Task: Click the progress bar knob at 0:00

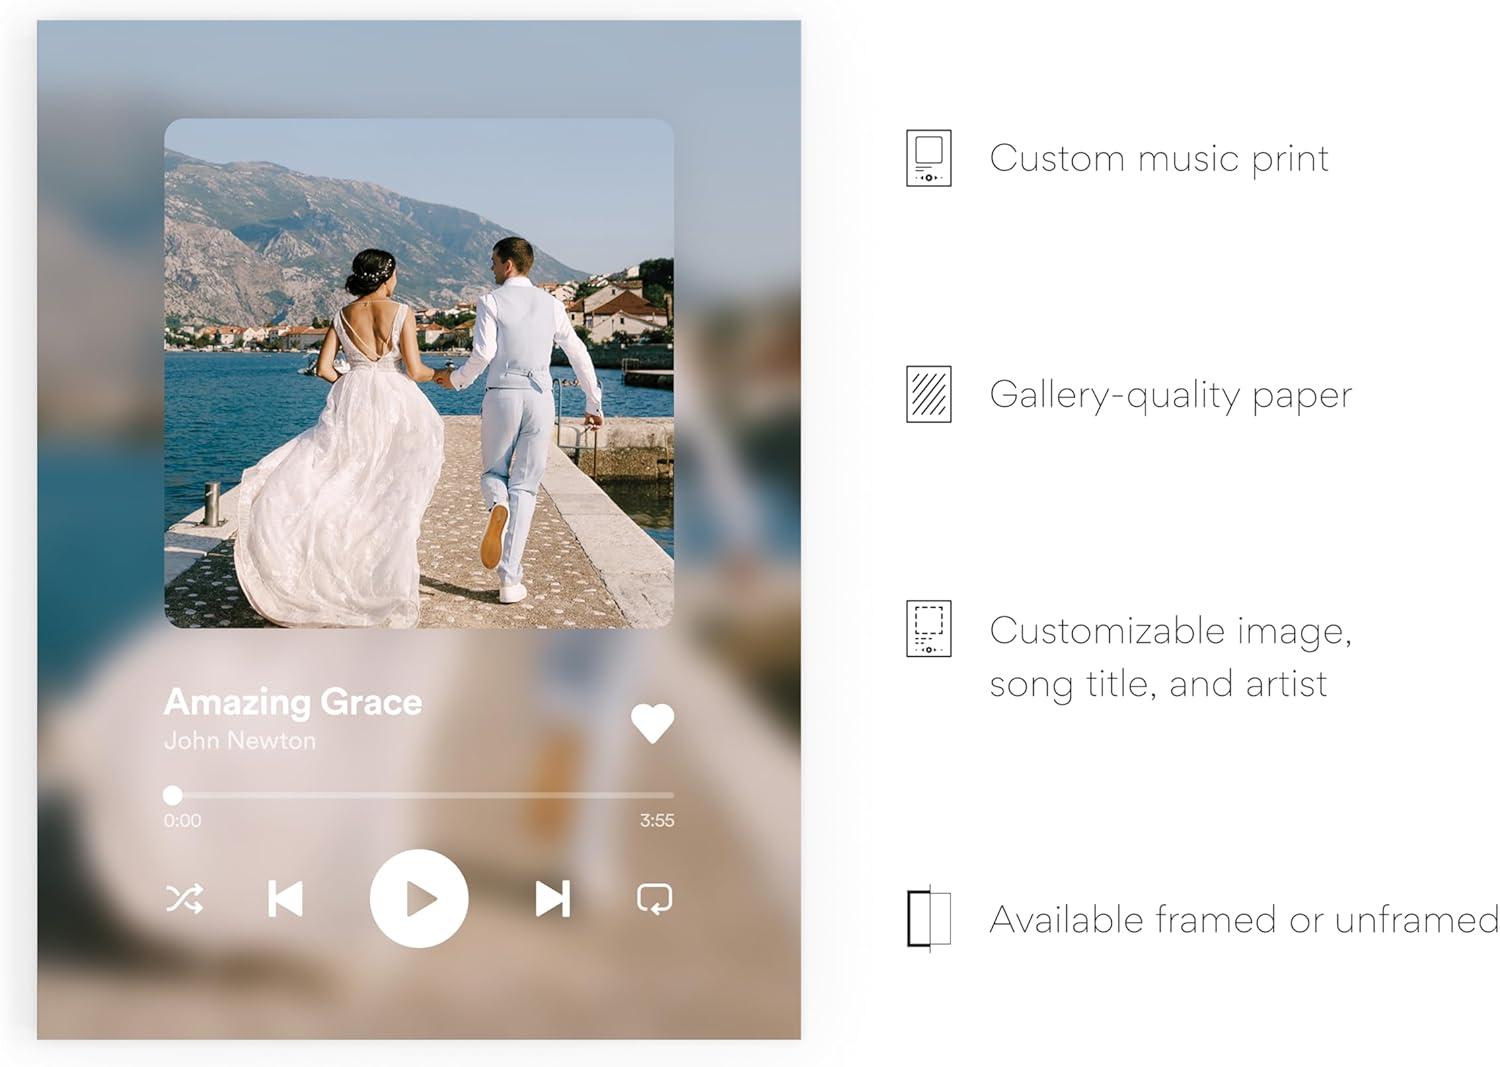Action: click(x=173, y=795)
